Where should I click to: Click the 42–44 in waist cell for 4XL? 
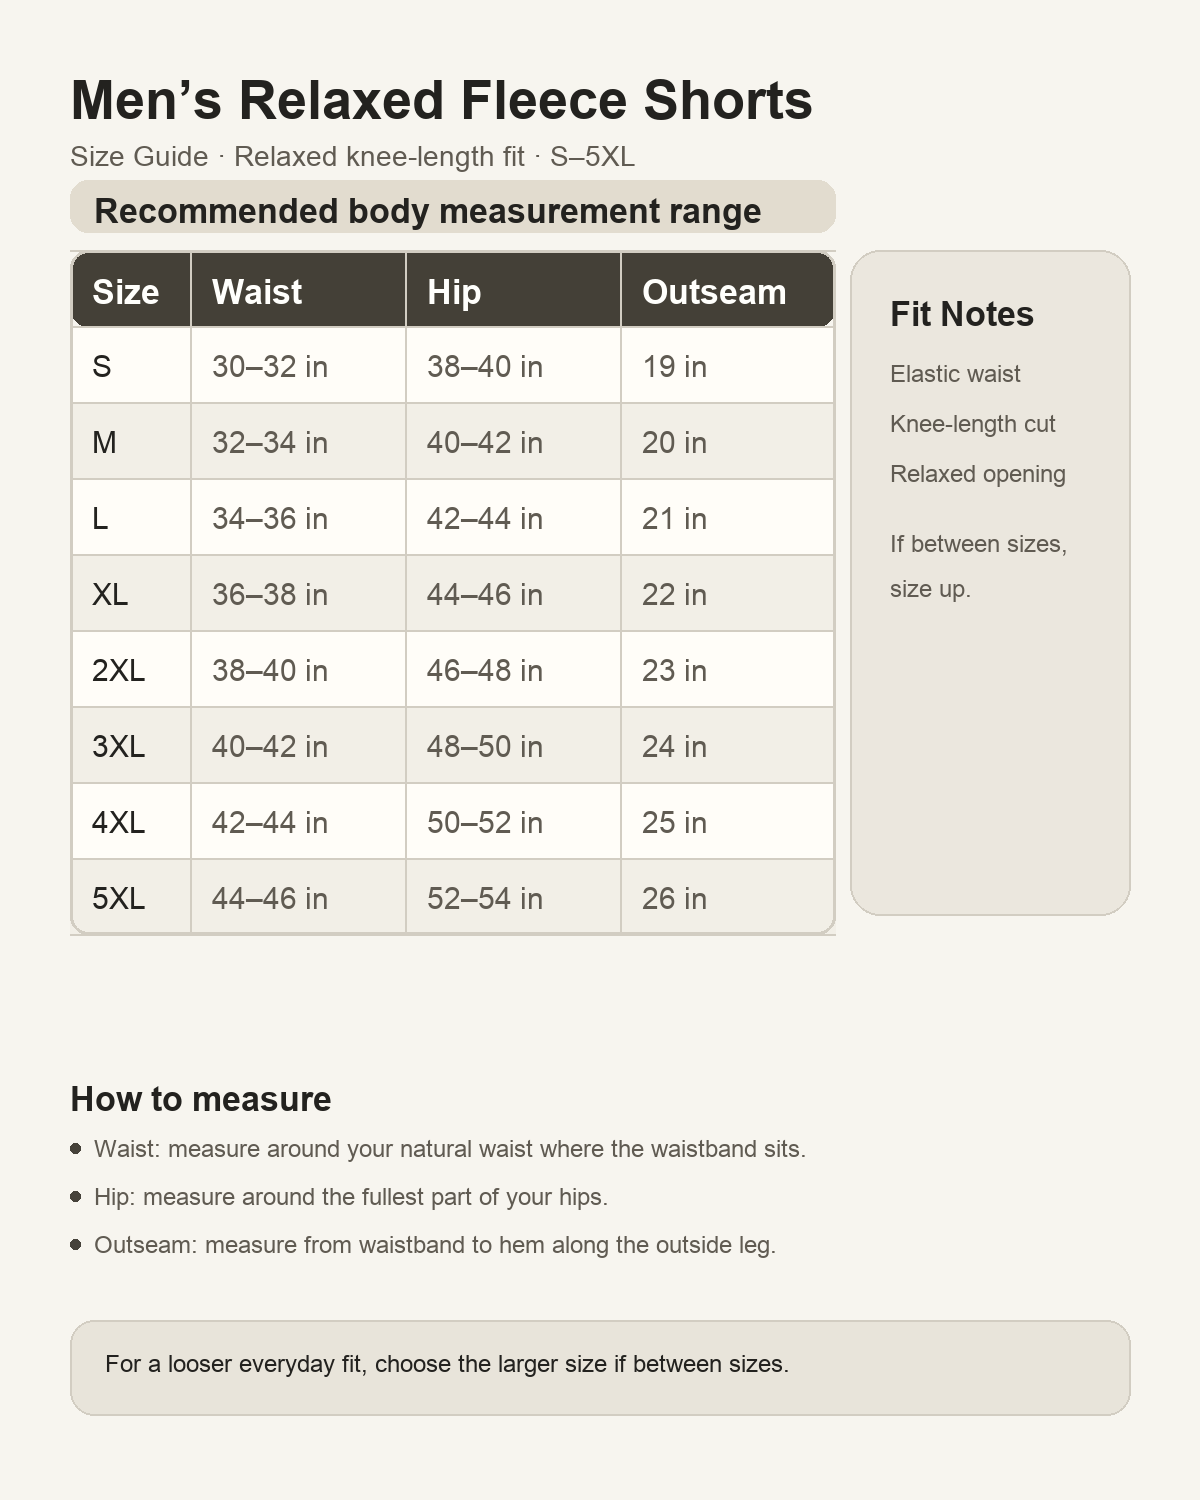tap(298, 822)
